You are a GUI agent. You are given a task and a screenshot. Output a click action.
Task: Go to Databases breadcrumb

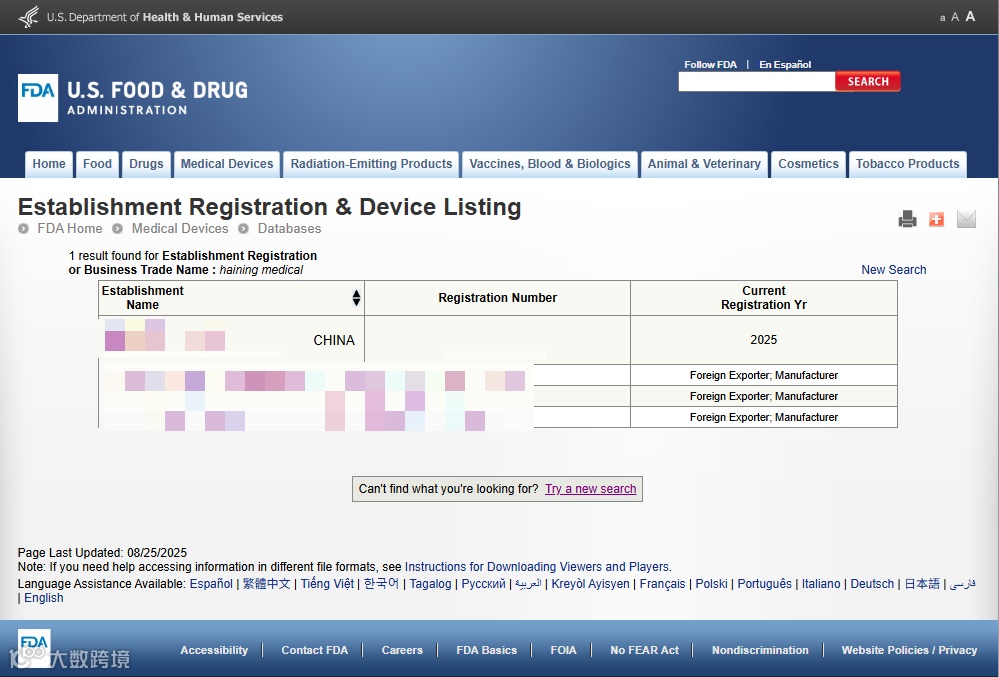click(x=289, y=228)
